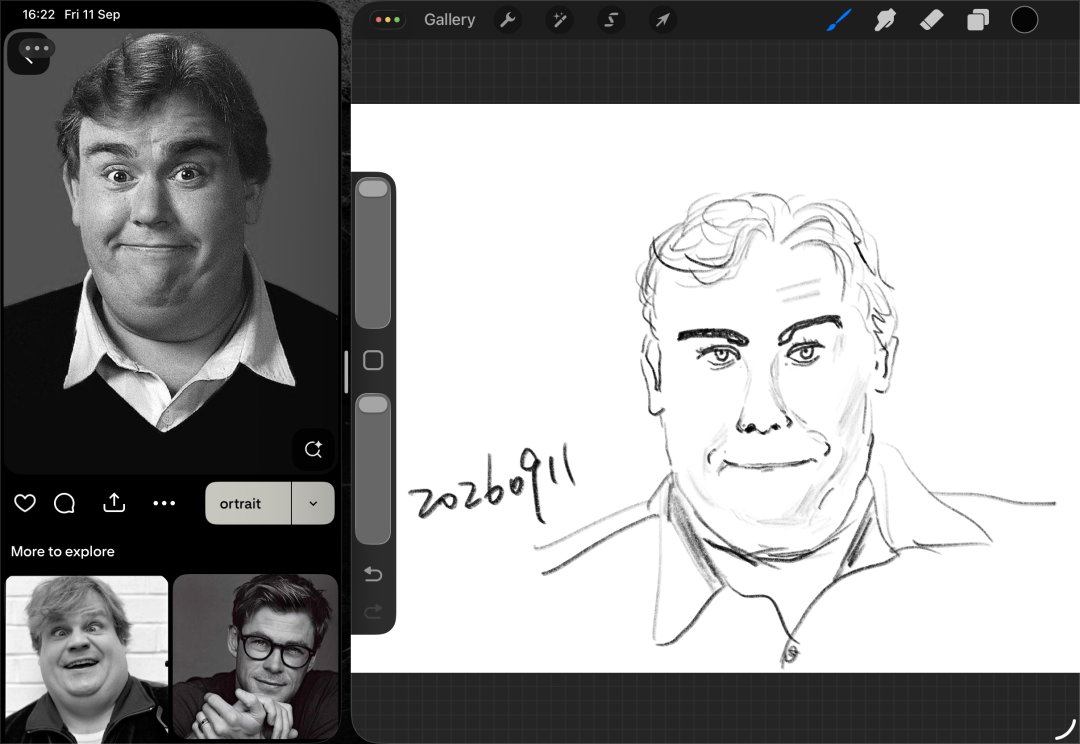This screenshot has height=744, width=1080.
Task: Open the glasses-wearing man portrait thumbnail
Action: click(256, 658)
